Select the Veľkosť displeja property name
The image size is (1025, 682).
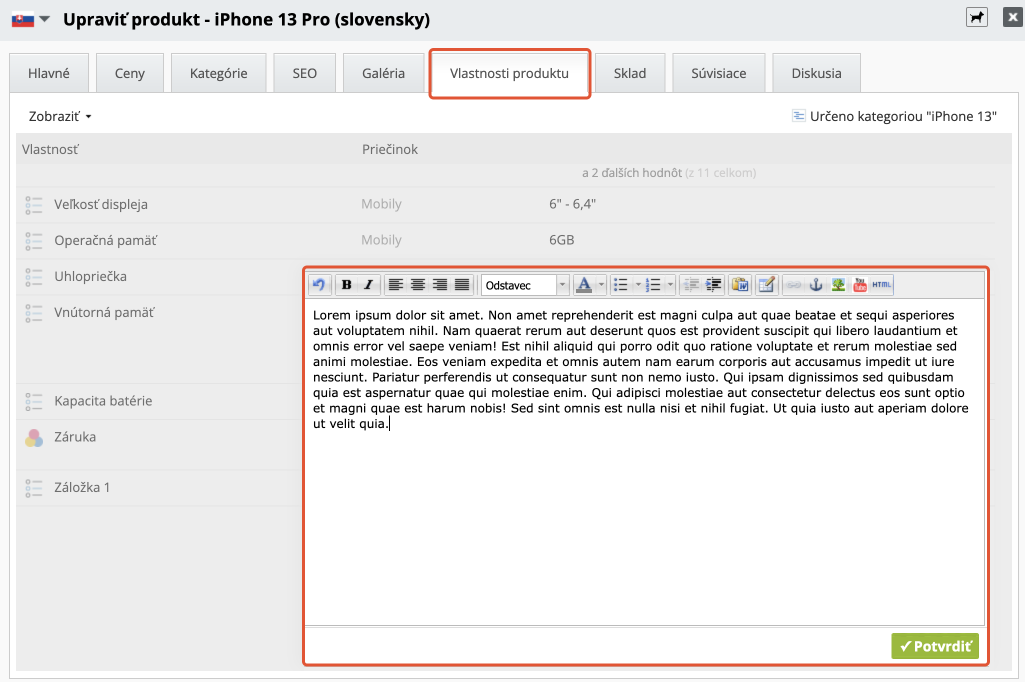[101, 205]
